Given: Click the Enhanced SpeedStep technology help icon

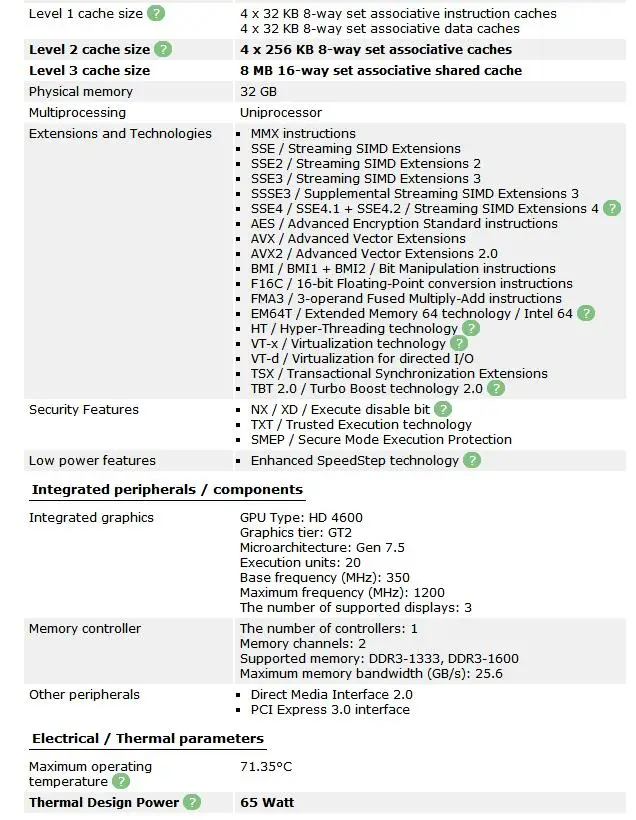Looking at the screenshot, I should pos(472,461).
